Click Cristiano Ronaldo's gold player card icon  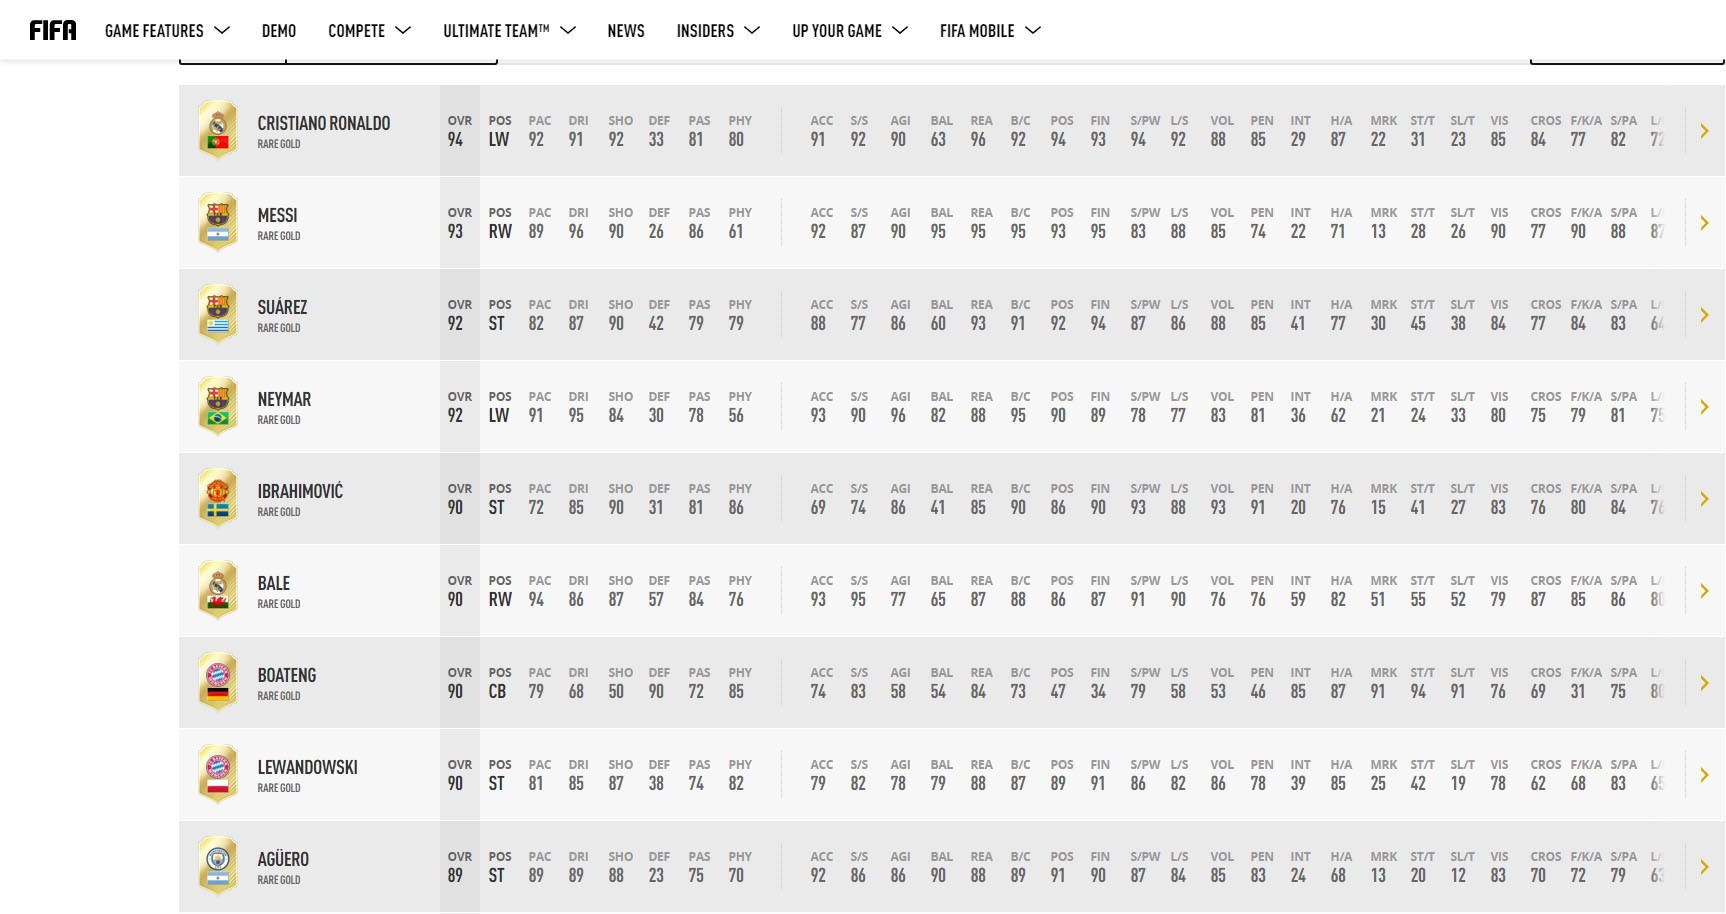[218, 130]
